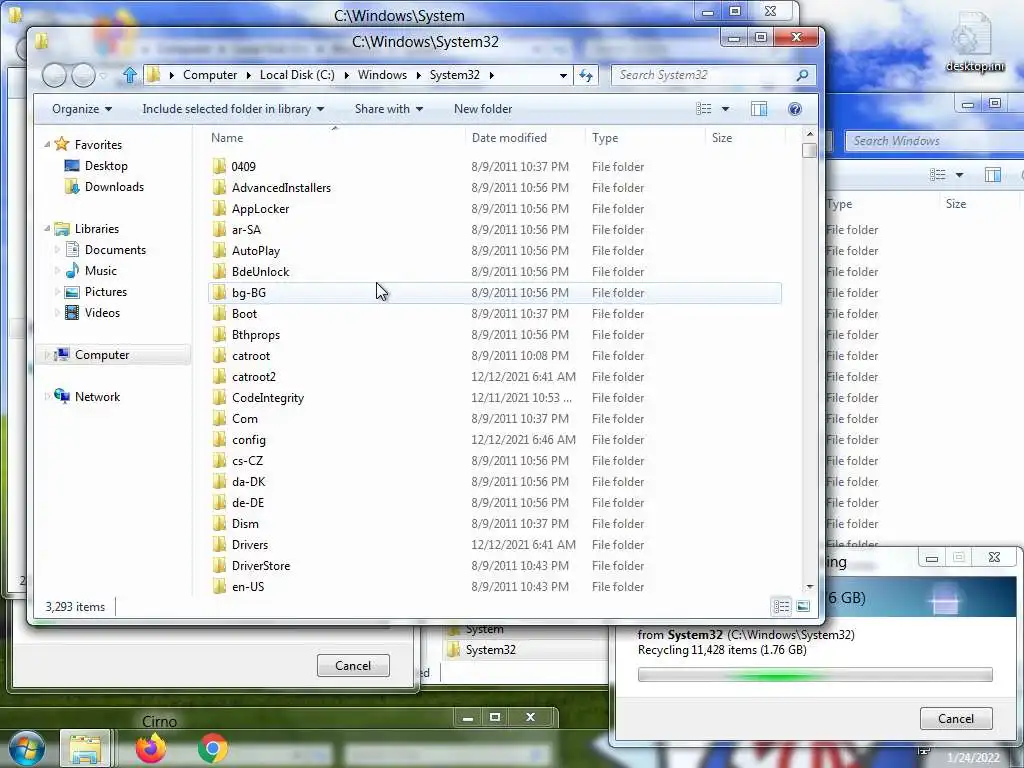Sort by the Size column header
This screenshot has height=768, width=1024.
(745, 138)
